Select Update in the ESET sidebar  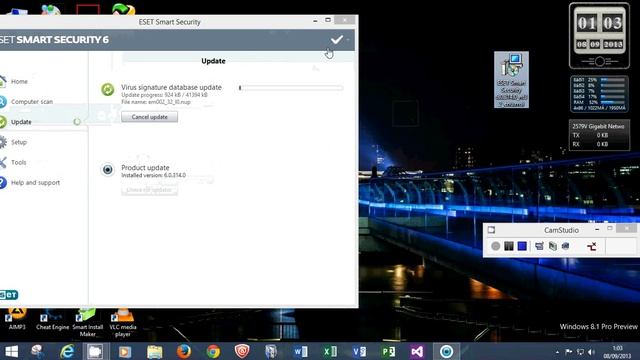(21, 122)
